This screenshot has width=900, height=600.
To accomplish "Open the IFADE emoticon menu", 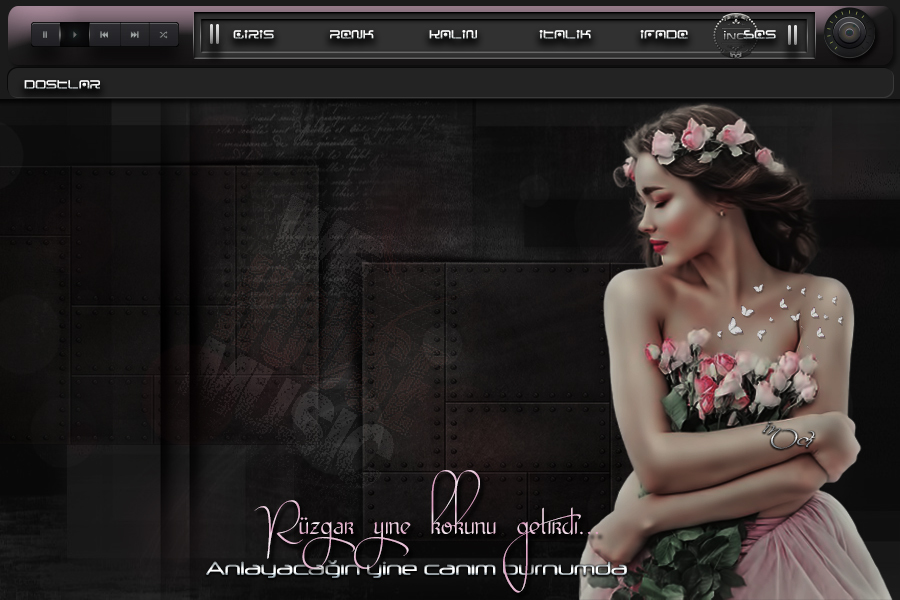I will tap(664, 34).
